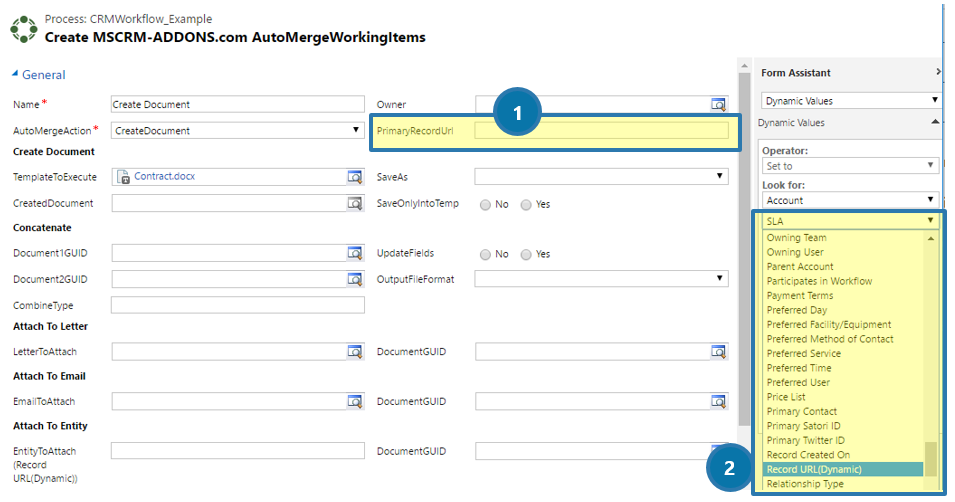Open the OutputFileFormat dropdown
This screenshot has height=502, width=955.
coord(601,278)
